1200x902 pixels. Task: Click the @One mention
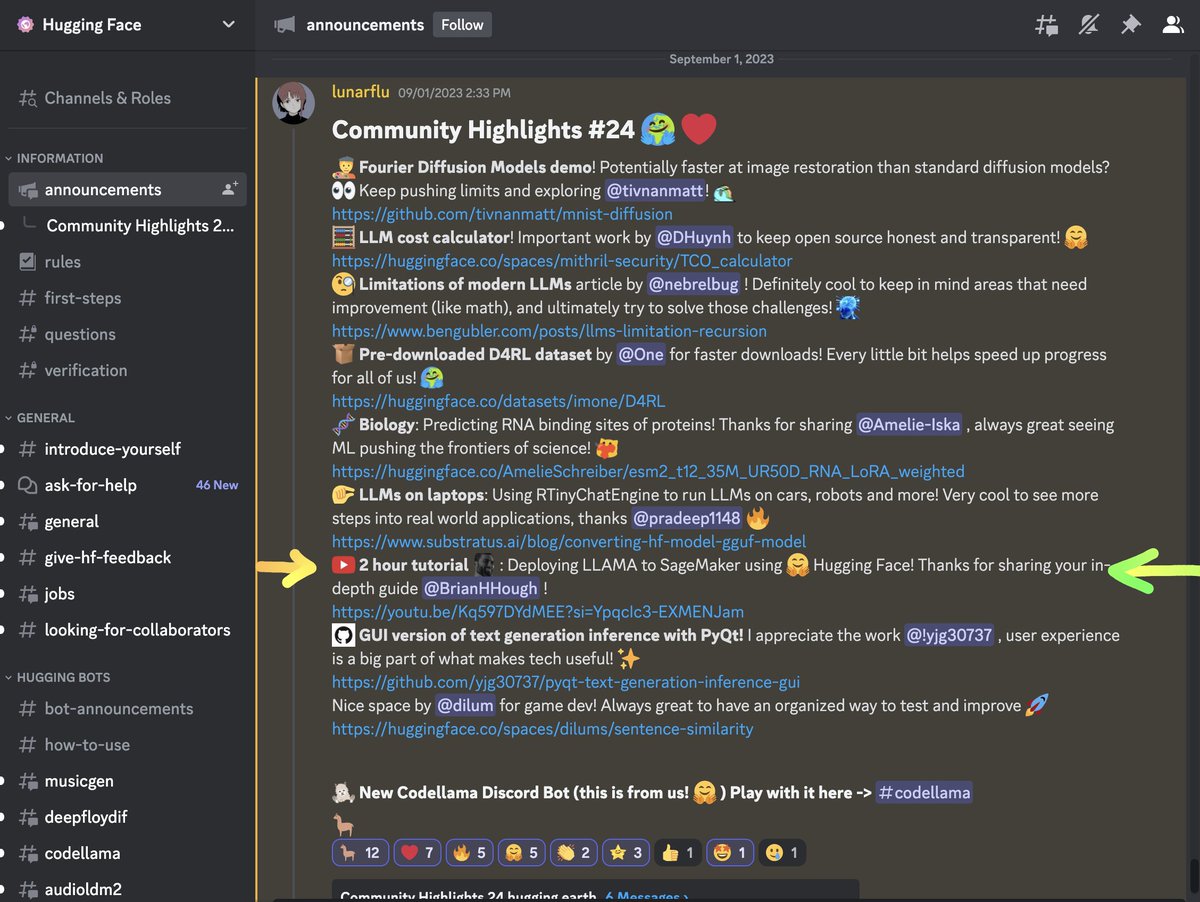tap(641, 355)
